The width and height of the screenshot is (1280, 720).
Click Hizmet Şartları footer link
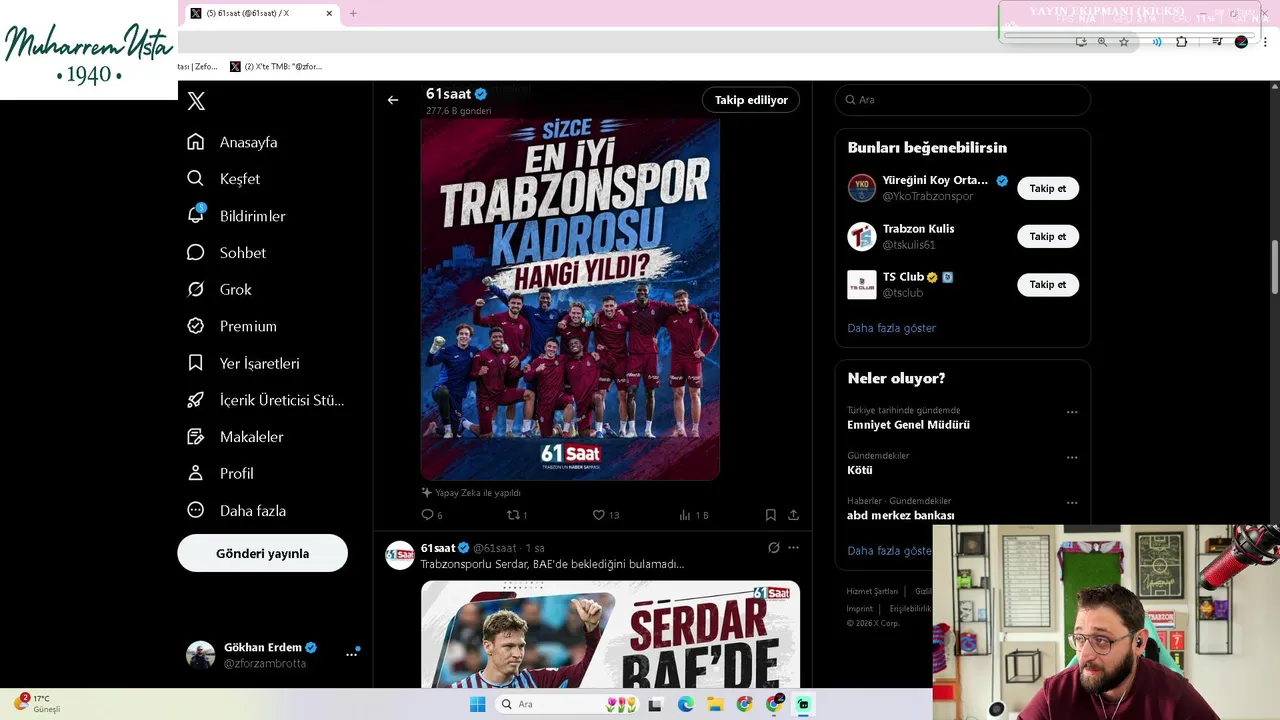click(872, 591)
